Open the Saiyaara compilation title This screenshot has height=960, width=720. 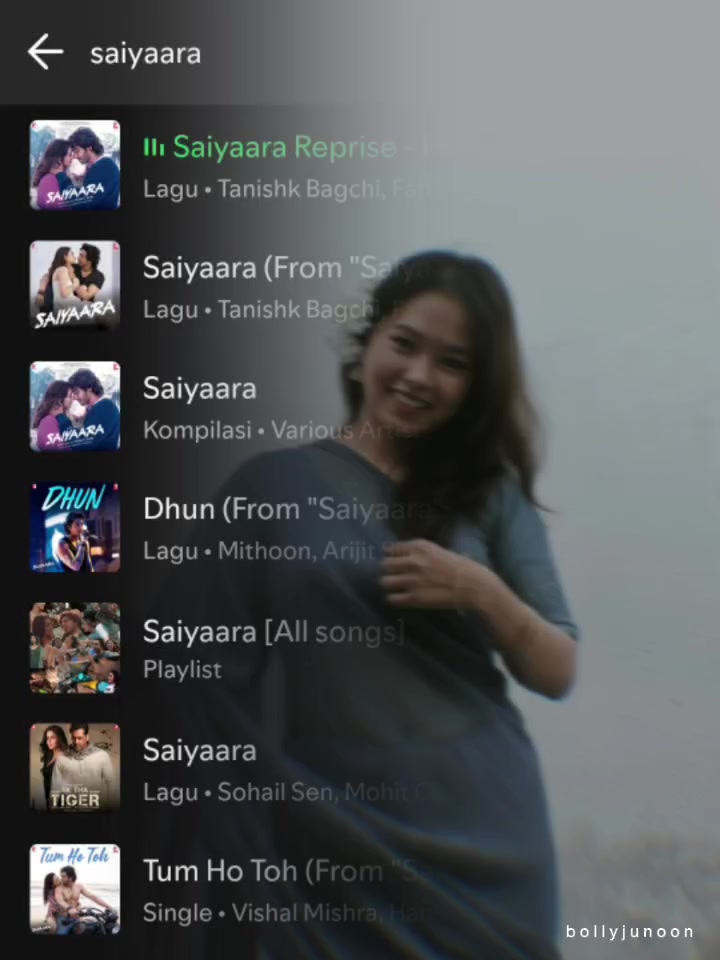[200, 389]
